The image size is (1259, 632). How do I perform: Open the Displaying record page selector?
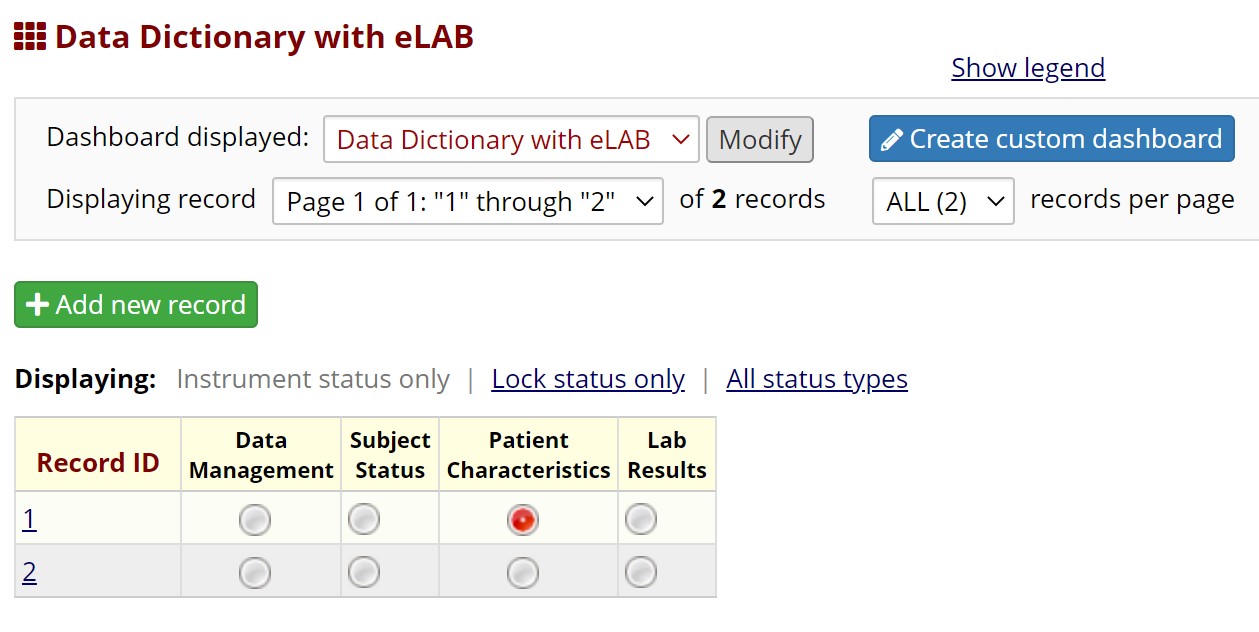click(468, 201)
